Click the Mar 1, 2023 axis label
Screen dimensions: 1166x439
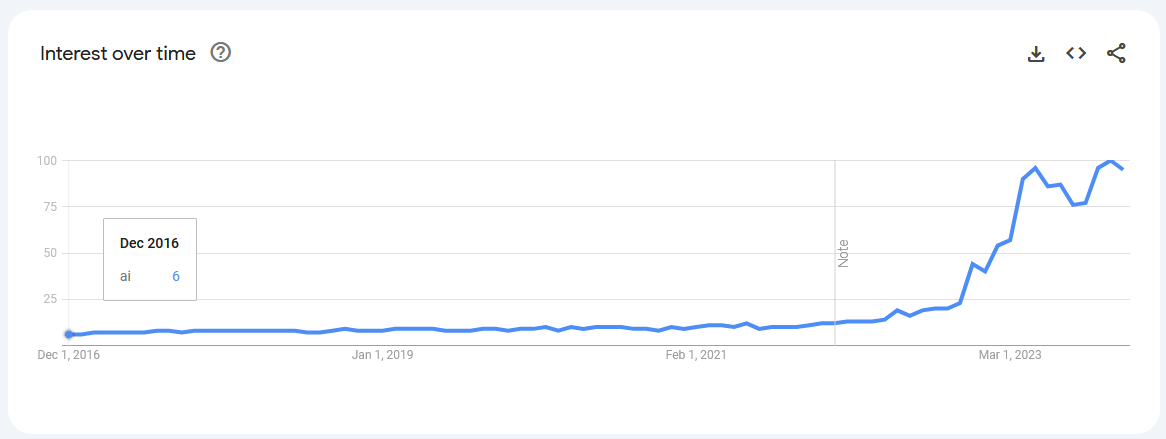tap(1009, 355)
